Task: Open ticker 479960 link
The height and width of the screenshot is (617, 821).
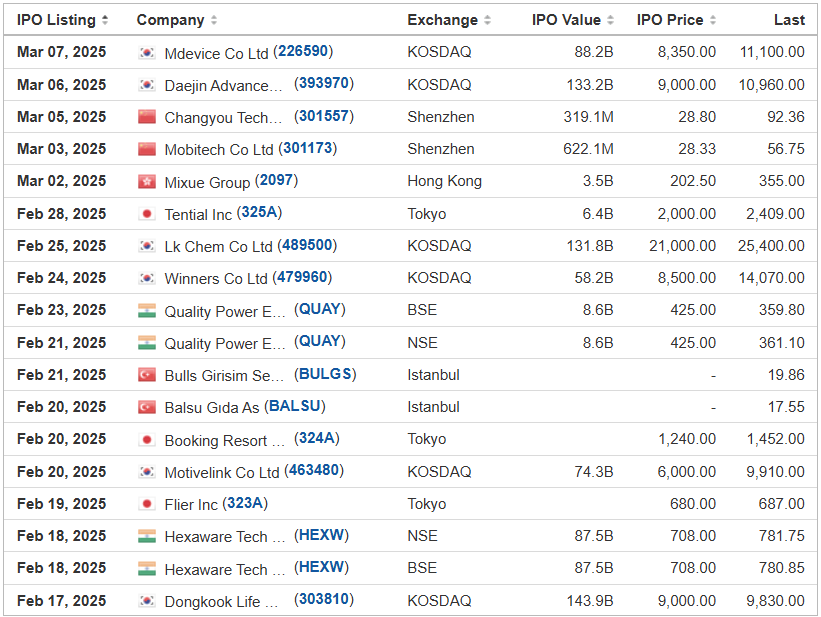Action: coord(302,277)
